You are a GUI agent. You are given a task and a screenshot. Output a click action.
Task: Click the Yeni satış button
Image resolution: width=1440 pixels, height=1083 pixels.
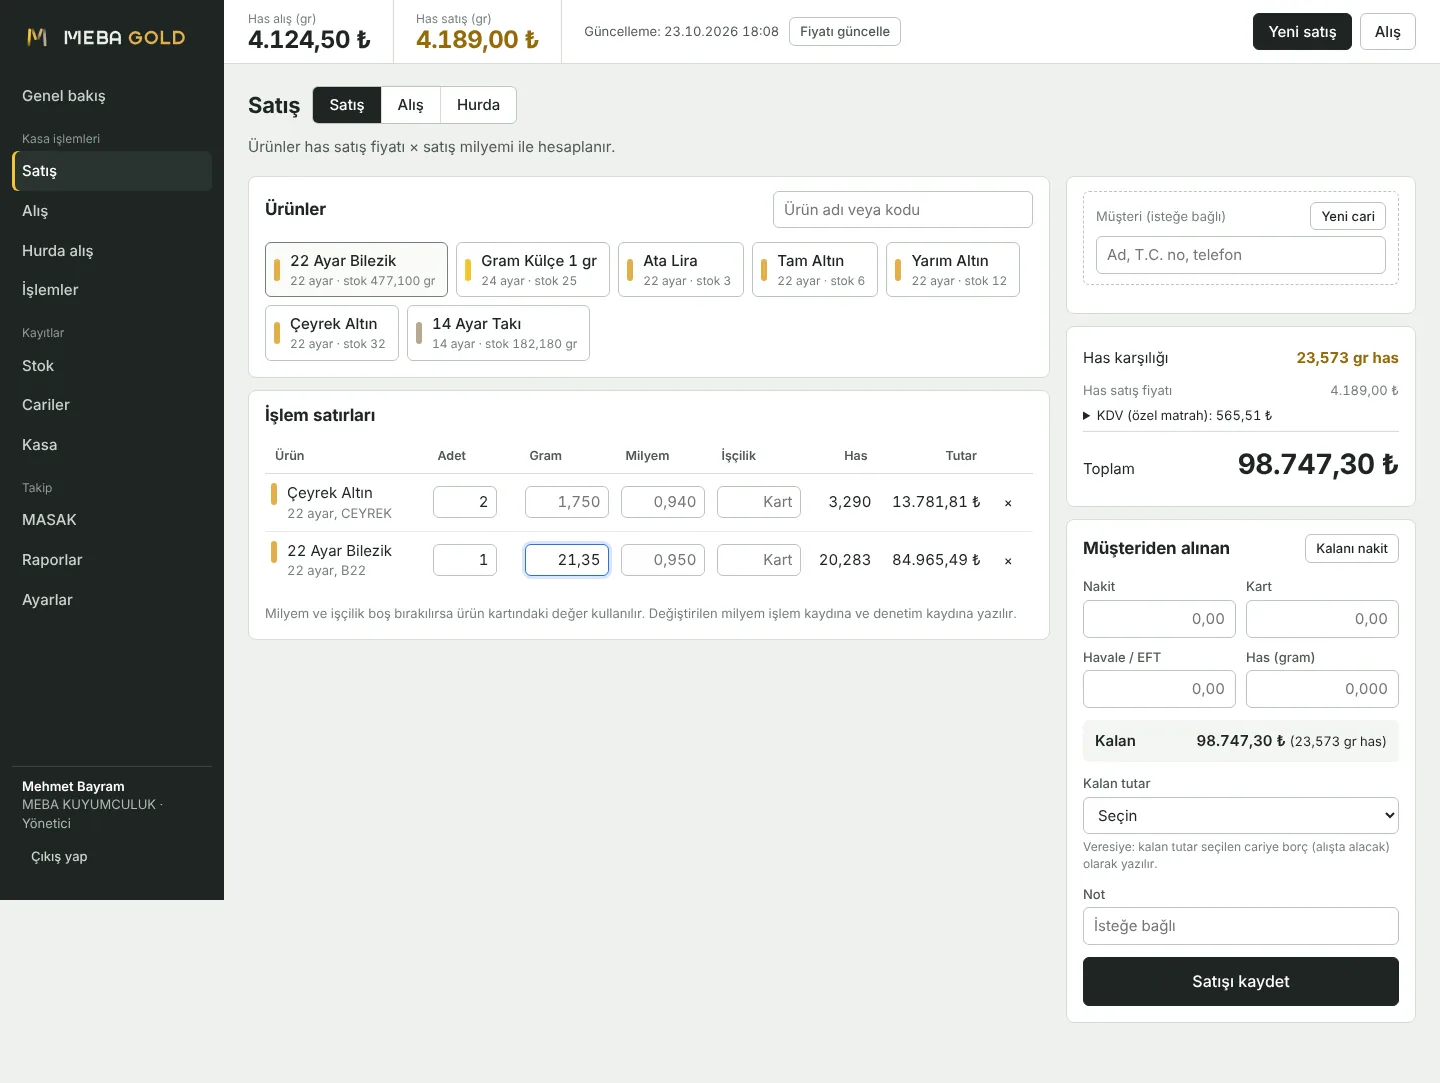pyautogui.click(x=1302, y=32)
